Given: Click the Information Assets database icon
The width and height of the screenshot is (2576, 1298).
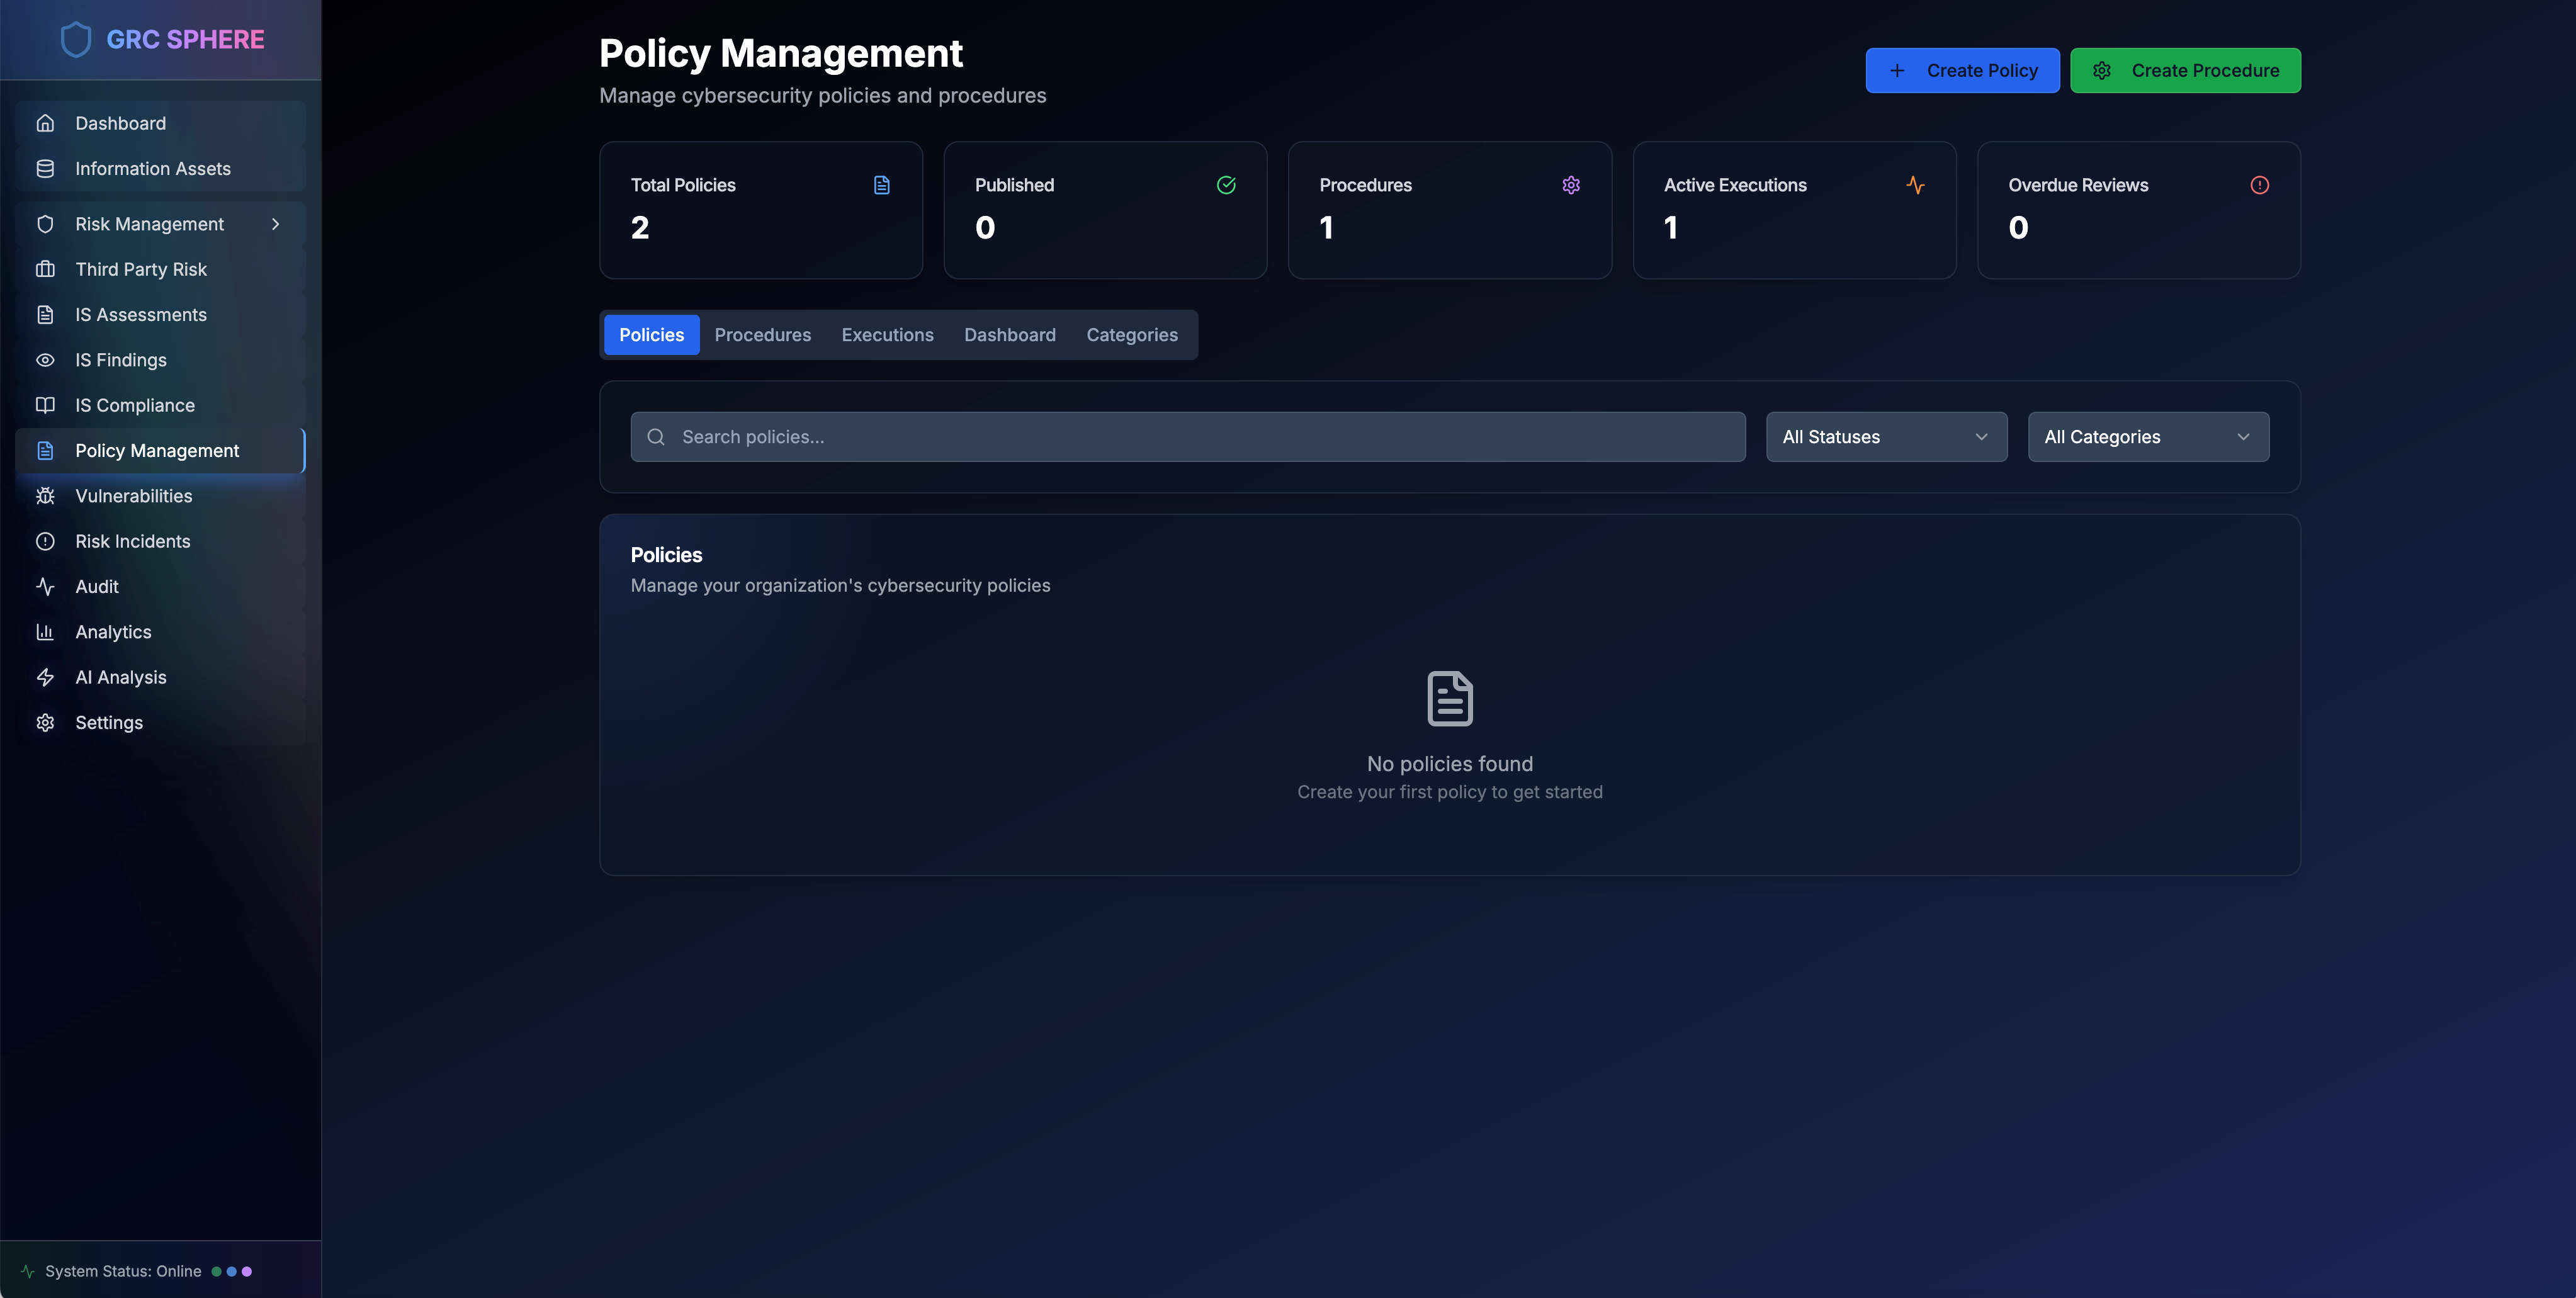Looking at the screenshot, I should point(45,169).
